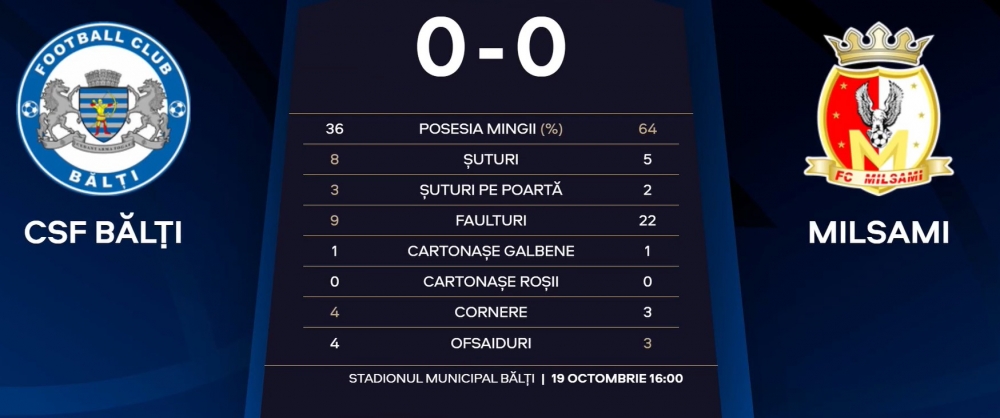Click the 19 OCTOMBRIE 16:00 date text
Viewport: 1000px width, 418px height.
click(617, 378)
